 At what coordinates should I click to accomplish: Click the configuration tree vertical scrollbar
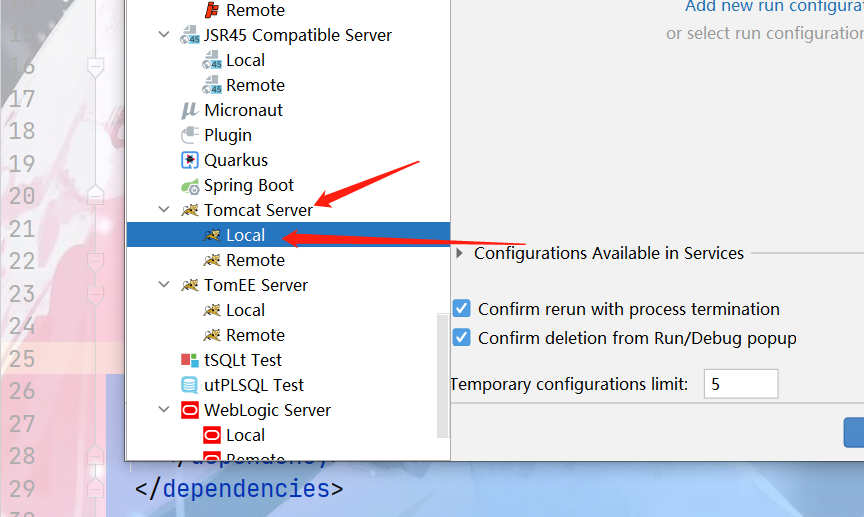click(x=442, y=375)
